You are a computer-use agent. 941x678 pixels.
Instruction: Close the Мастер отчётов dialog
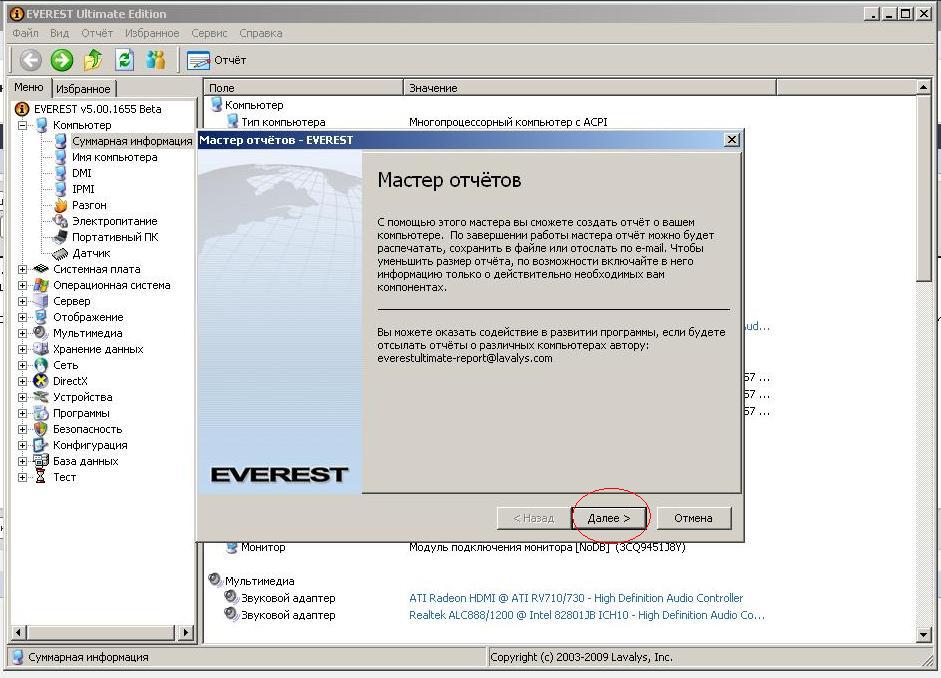[x=731, y=140]
